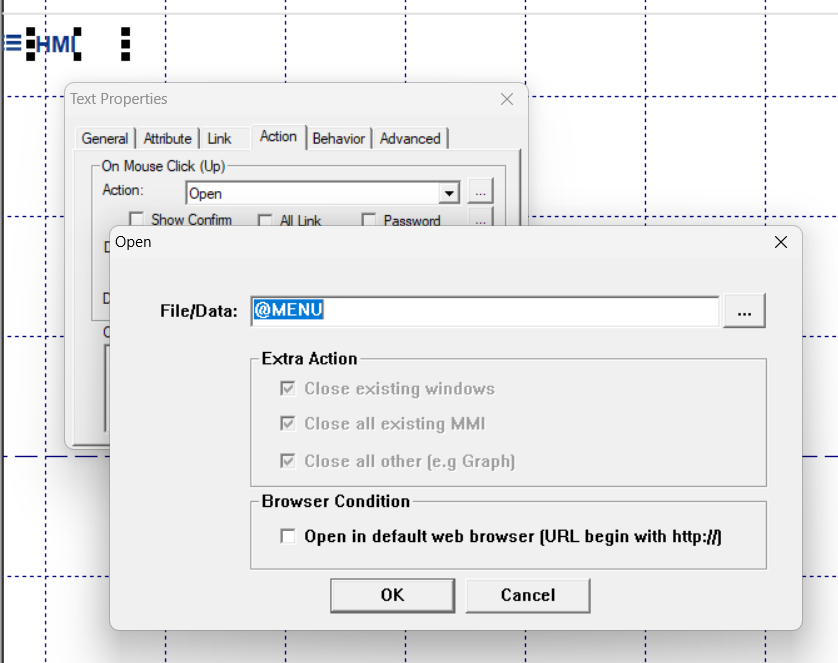Viewport: 838px width, 663px height.
Task: Select the Advanced tab
Action: [x=410, y=139]
